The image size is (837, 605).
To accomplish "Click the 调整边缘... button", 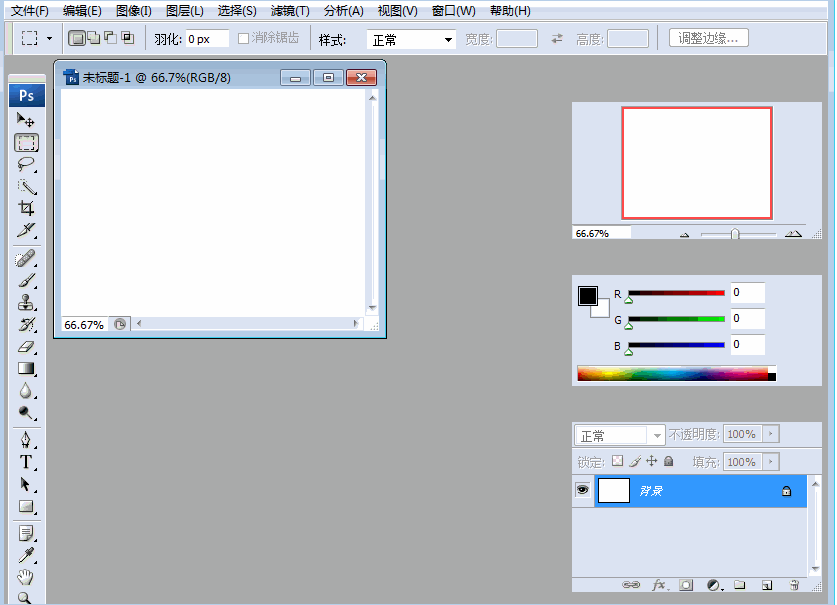I will tap(708, 38).
